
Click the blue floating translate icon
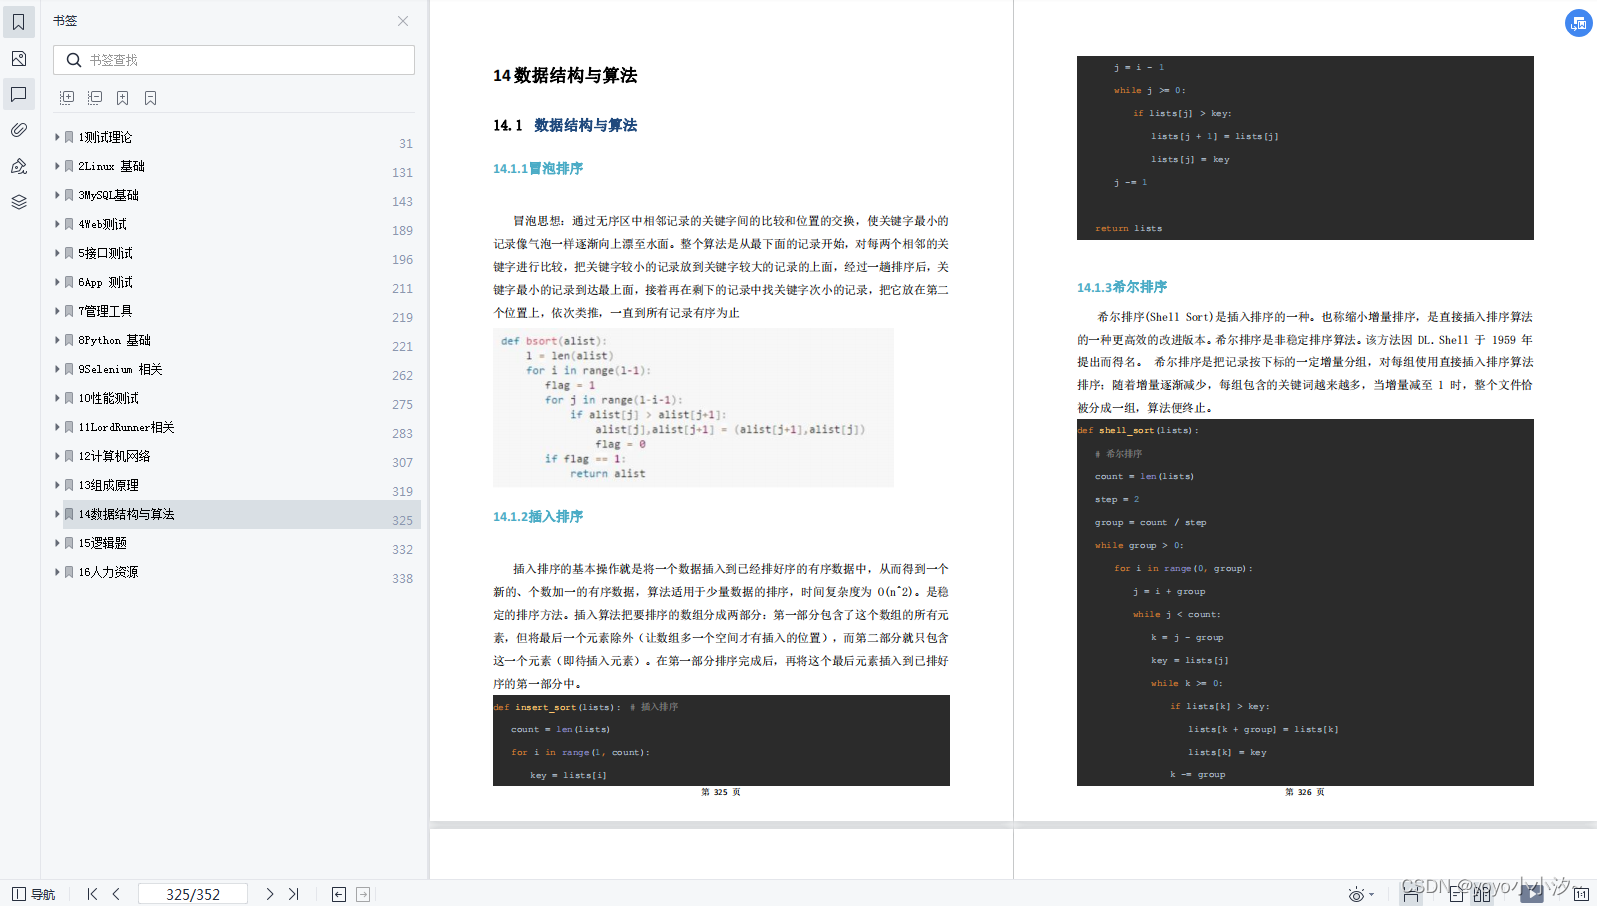pos(1578,23)
